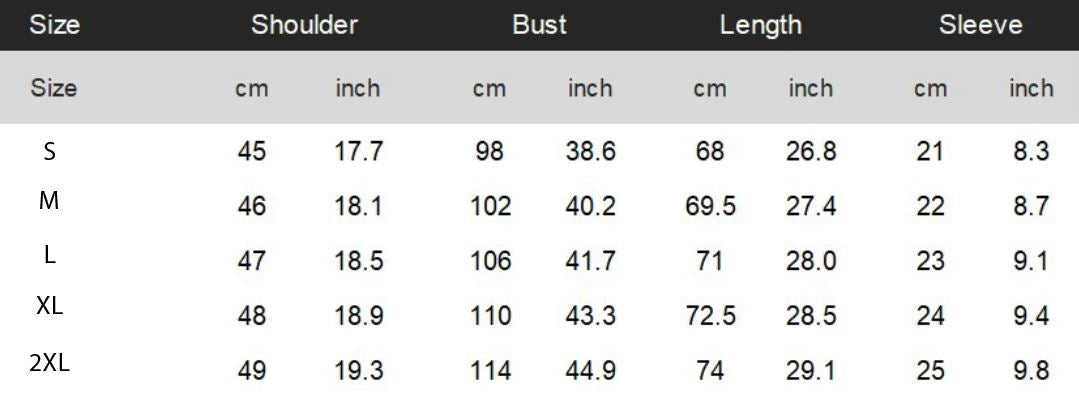
Task: Click the 19.3 shoulder inch value
Action: [x=359, y=371]
